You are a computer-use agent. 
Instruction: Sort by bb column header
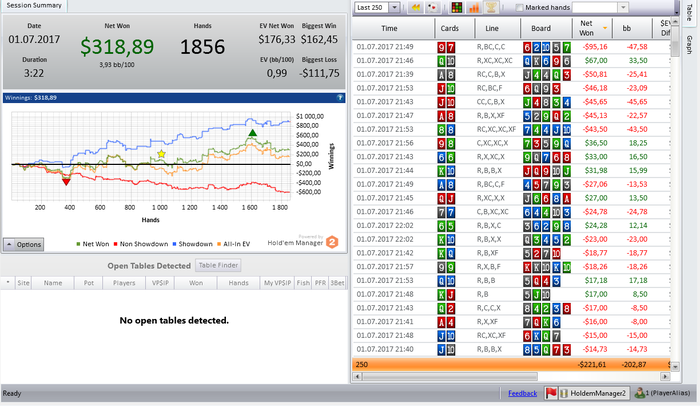[632, 28]
